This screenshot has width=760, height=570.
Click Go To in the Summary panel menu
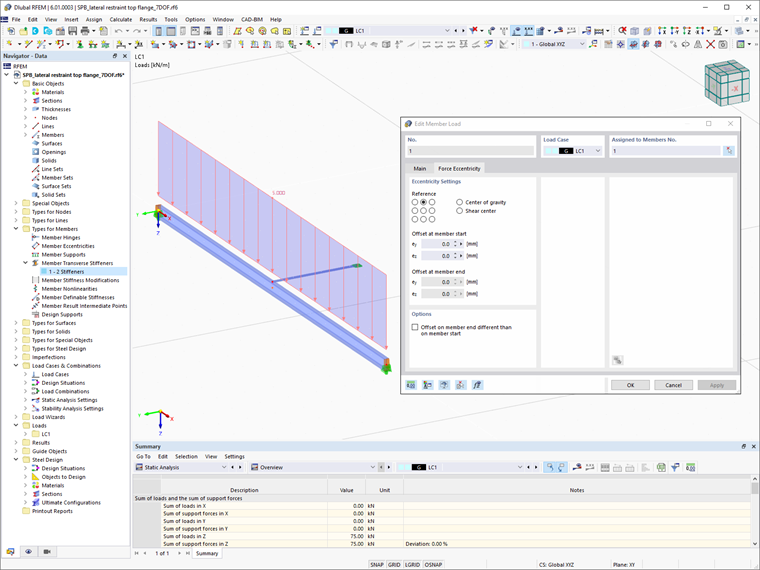143,457
